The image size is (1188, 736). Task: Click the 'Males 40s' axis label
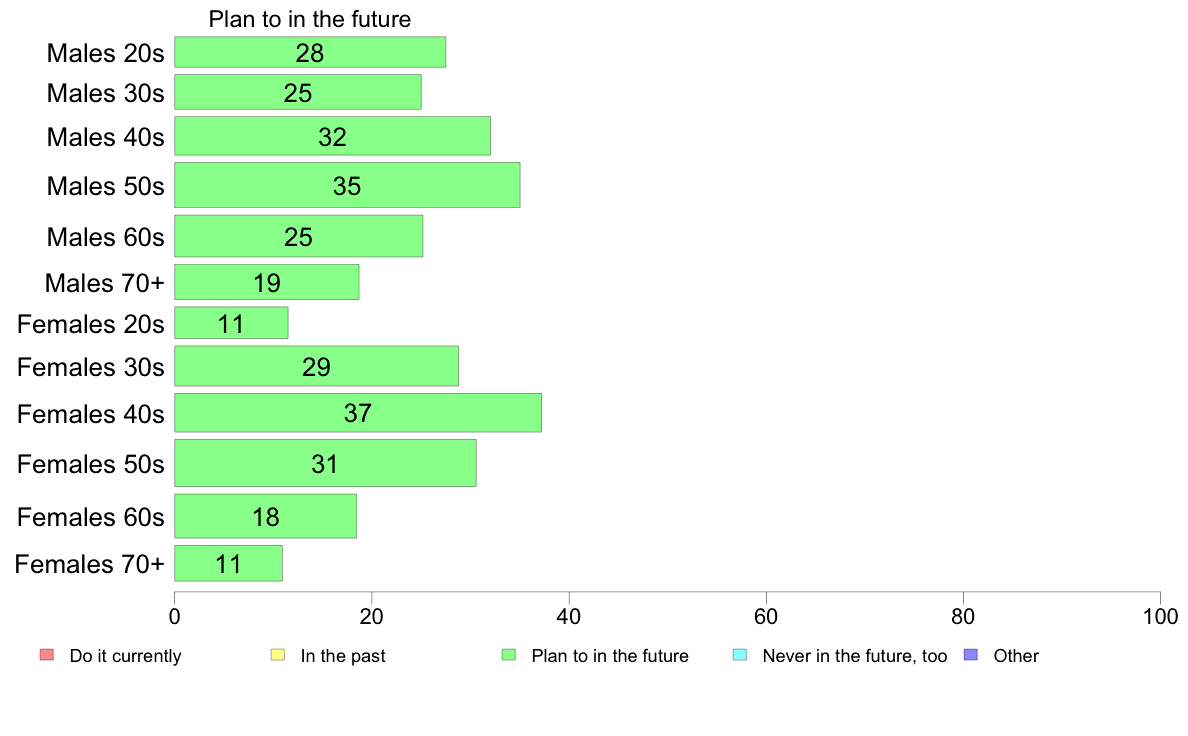105,137
